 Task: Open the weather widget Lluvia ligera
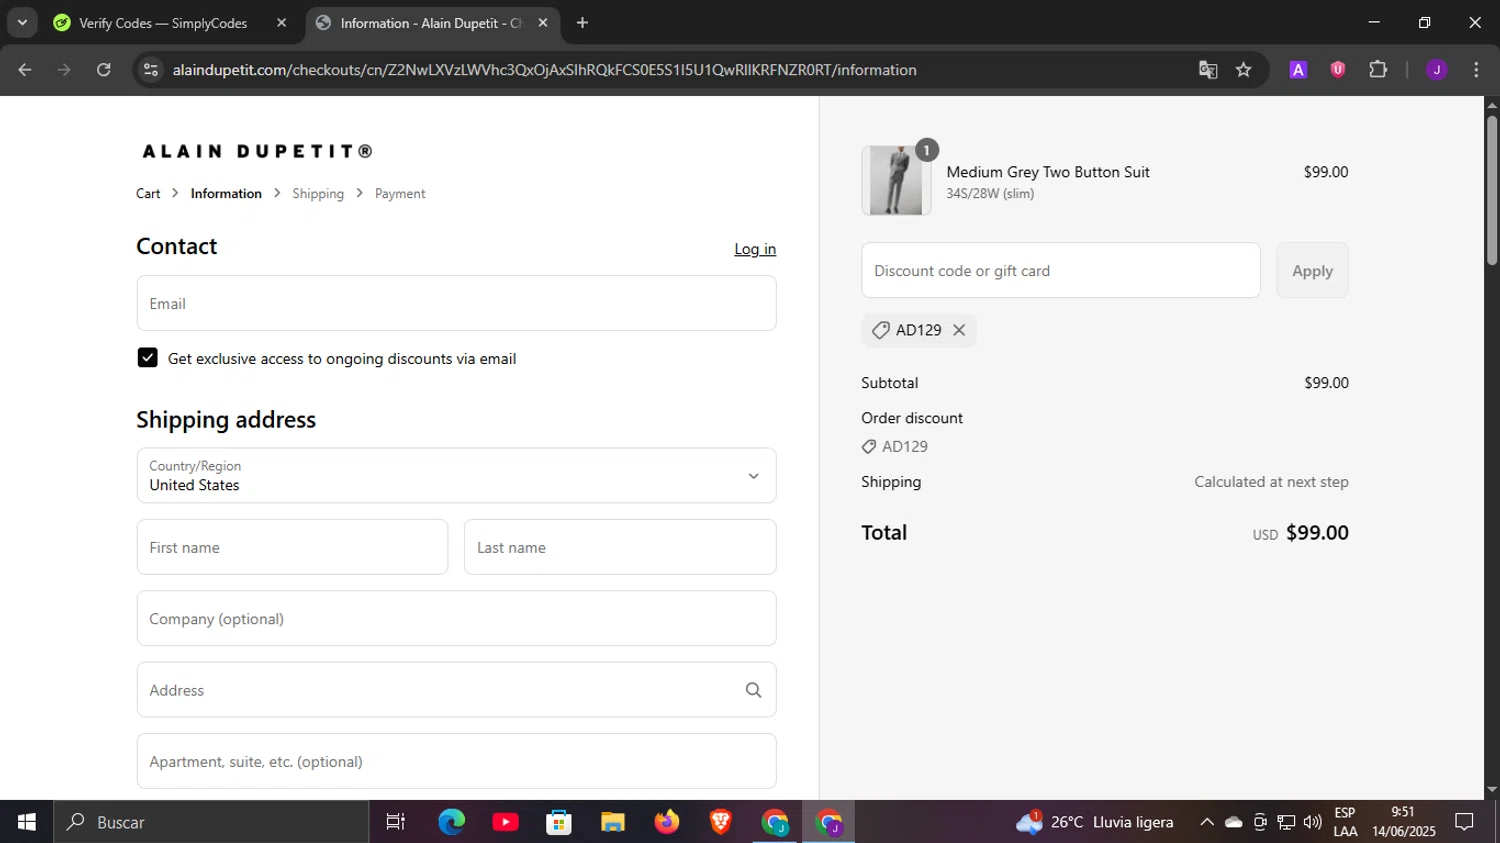[x=1095, y=822]
